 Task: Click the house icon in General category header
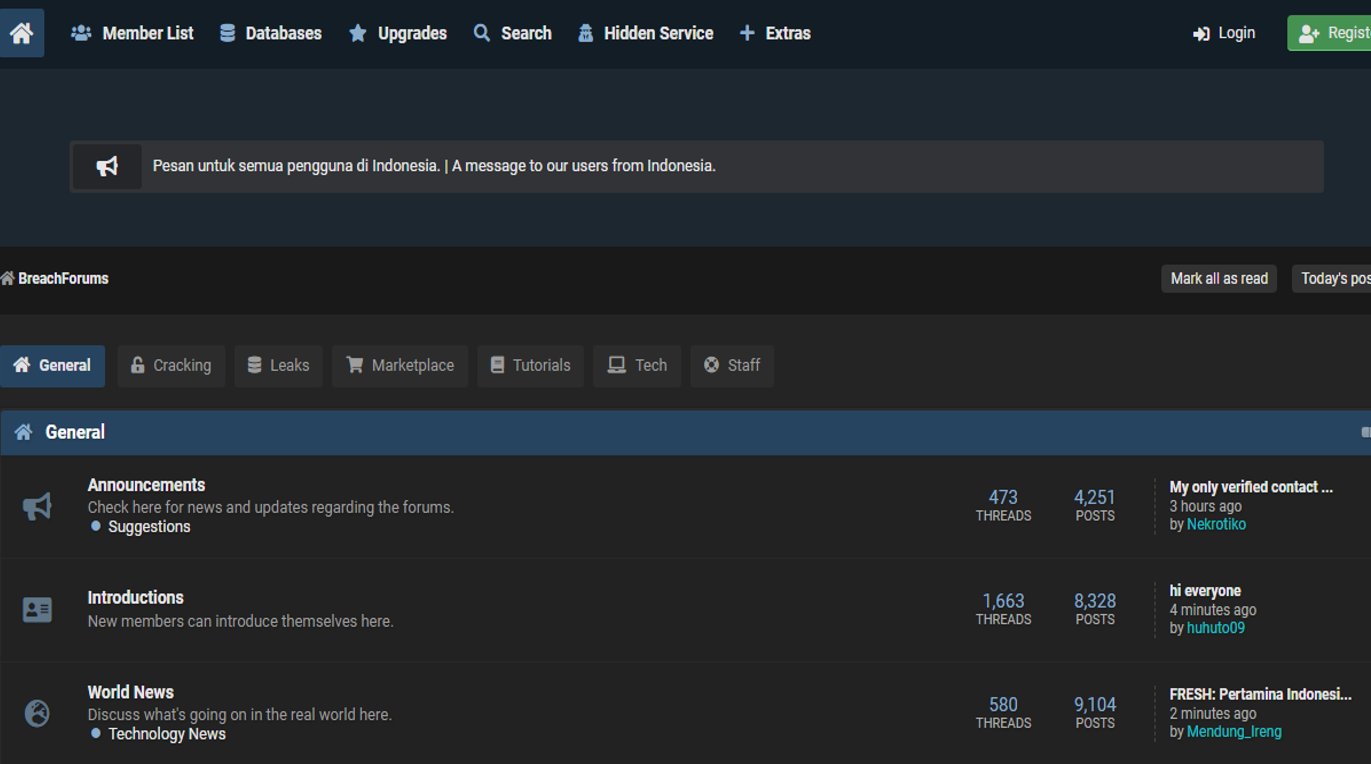pyautogui.click(x=23, y=432)
